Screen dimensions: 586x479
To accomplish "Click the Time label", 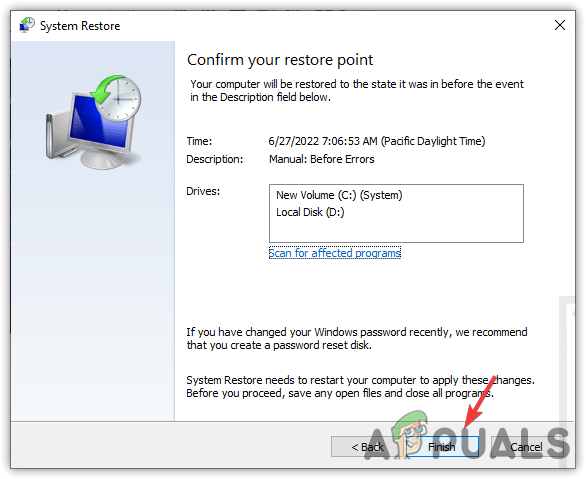I will (x=199, y=141).
